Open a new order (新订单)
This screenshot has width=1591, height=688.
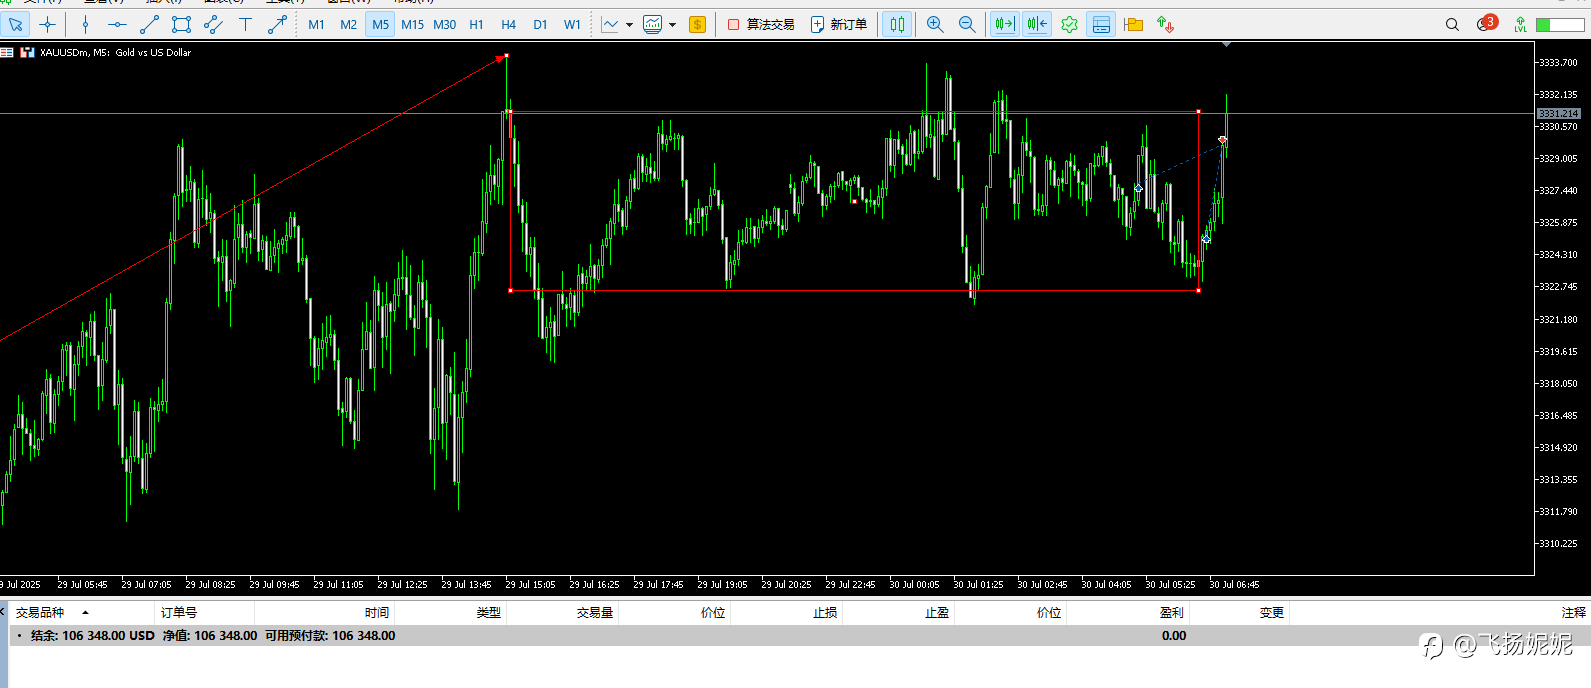[838, 24]
